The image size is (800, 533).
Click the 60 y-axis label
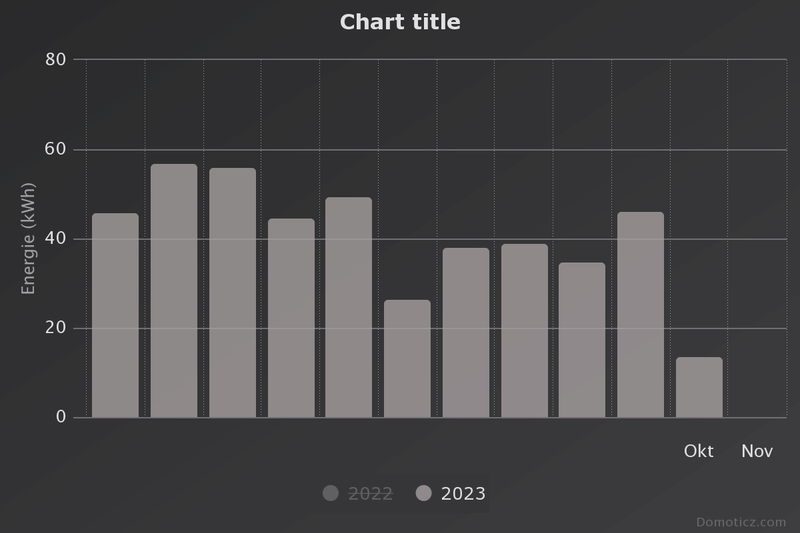[56, 149]
